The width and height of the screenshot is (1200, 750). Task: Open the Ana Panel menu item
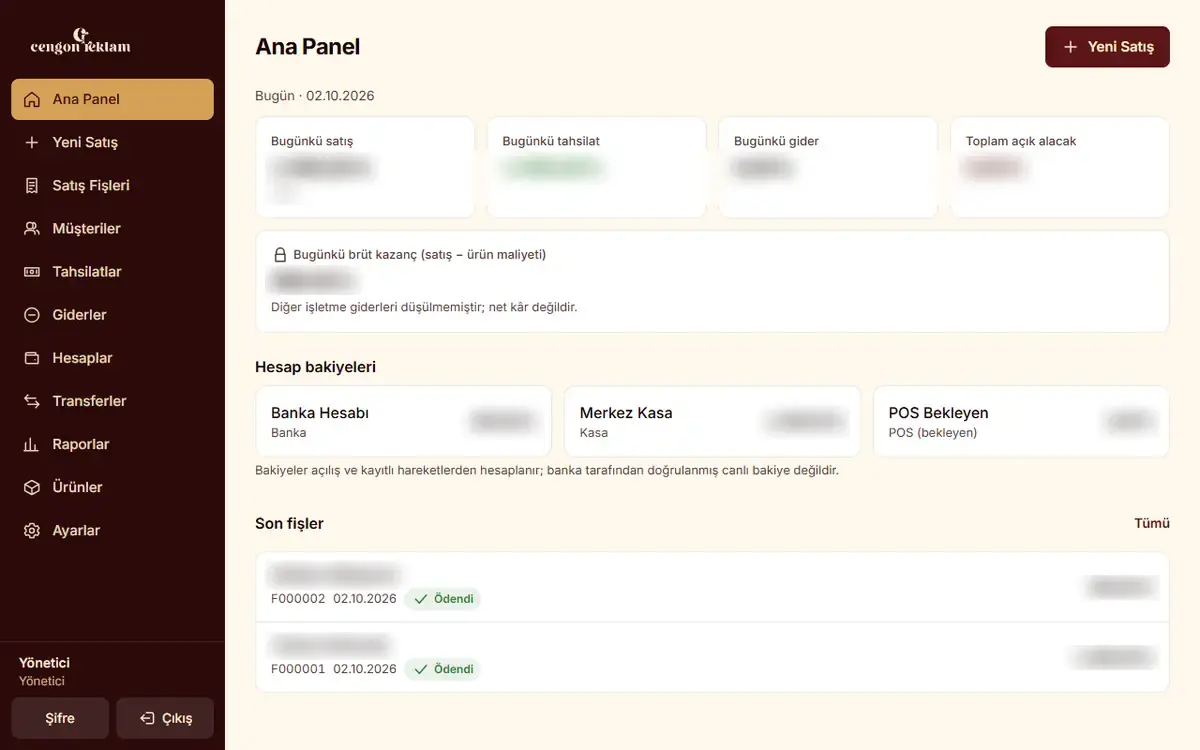click(112, 100)
